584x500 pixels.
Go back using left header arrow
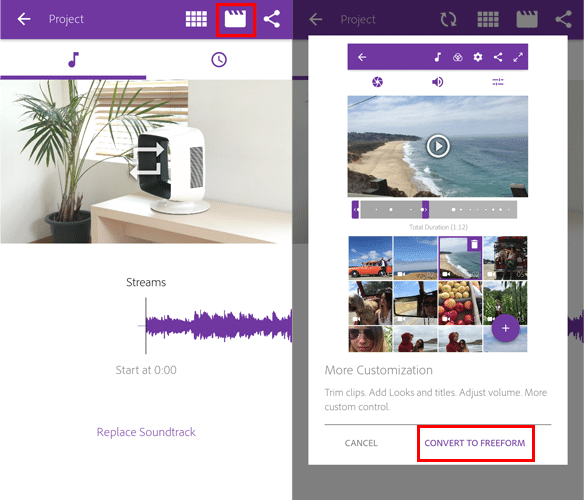24,19
